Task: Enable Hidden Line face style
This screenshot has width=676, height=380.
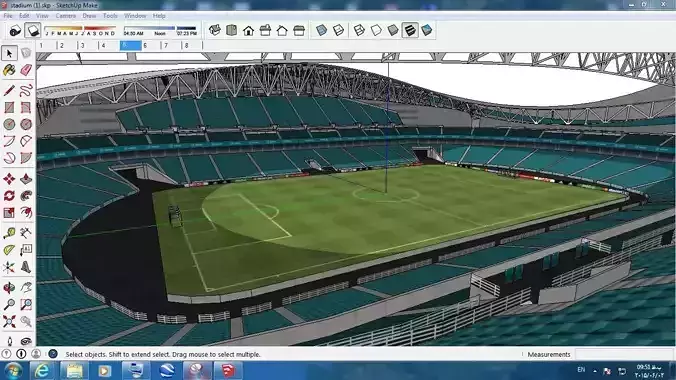Action: click(376, 30)
